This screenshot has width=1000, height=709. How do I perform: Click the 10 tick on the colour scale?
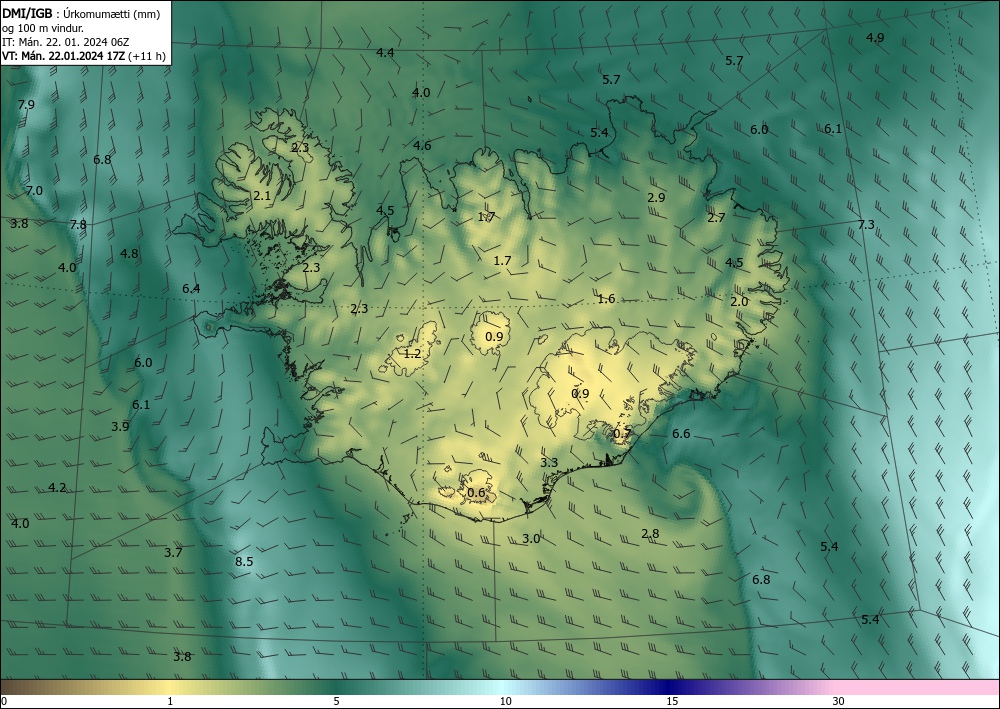point(506,701)
